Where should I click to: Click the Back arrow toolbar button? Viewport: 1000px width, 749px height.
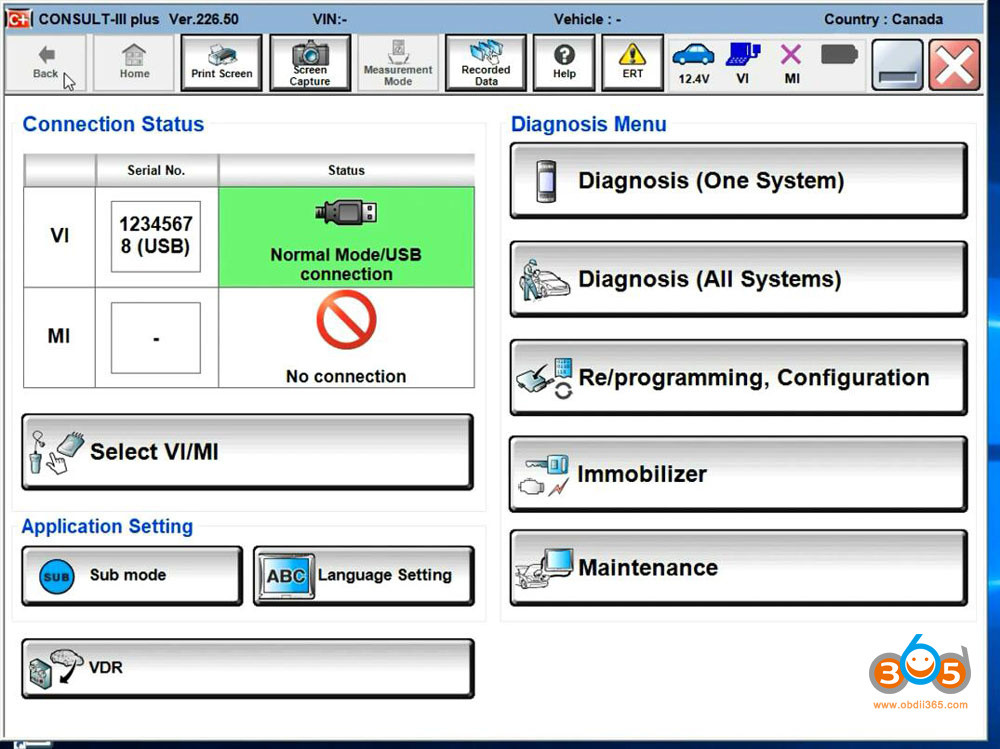46,63
